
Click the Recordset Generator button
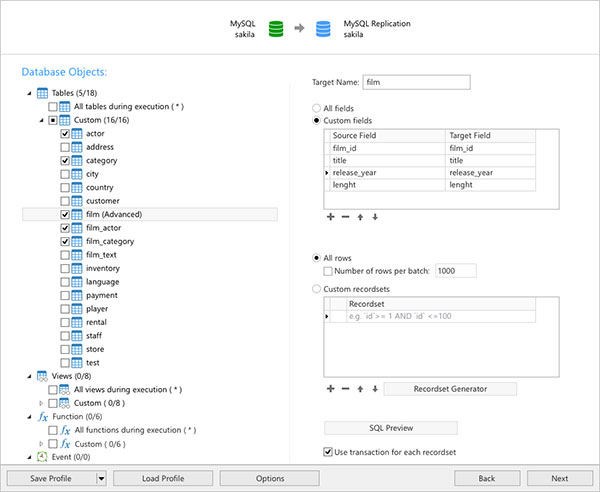450,389
